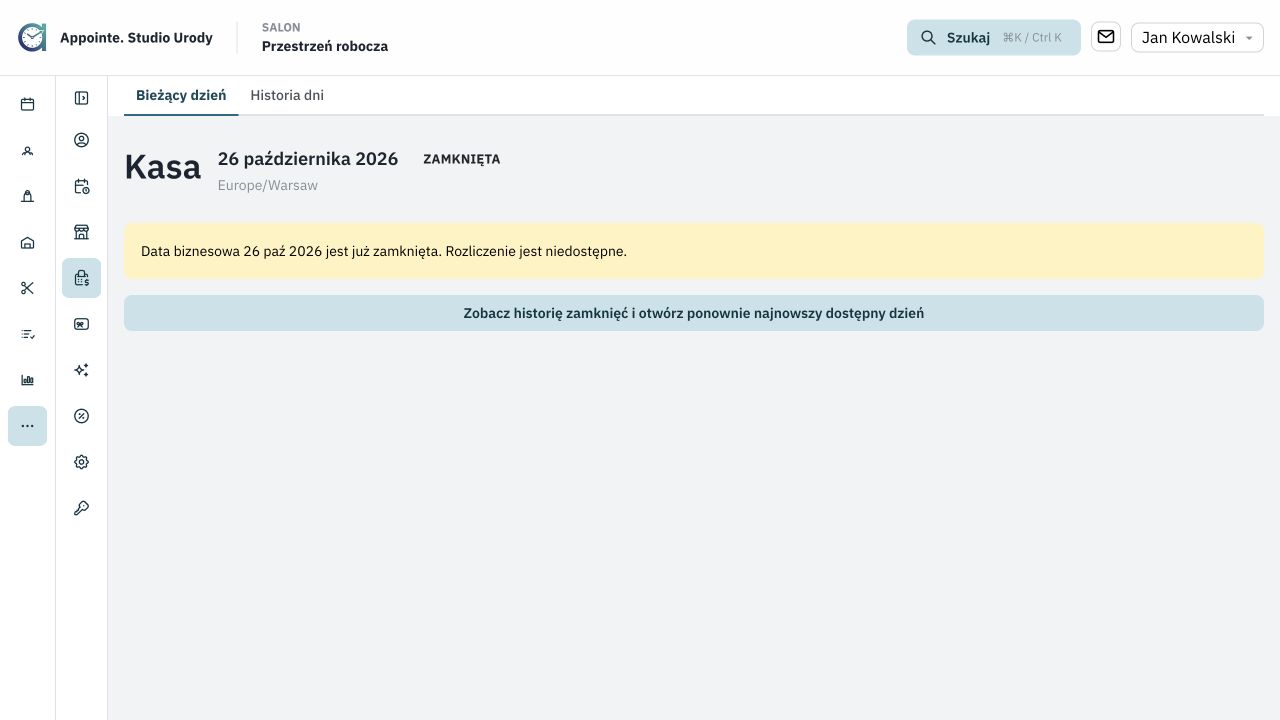Open the settings gear icon
This screenshot has width=1280, height=720.
[81, 462]
